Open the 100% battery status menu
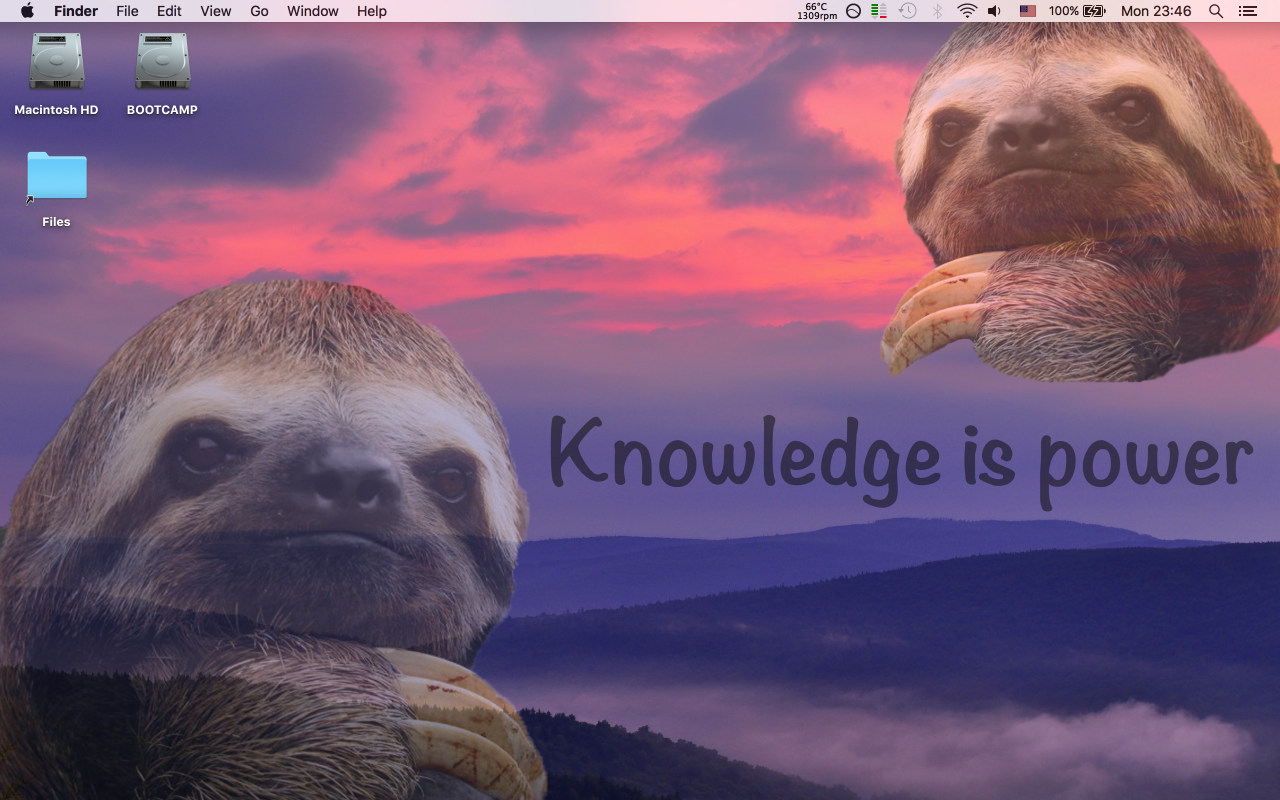 coord(1077,11)
